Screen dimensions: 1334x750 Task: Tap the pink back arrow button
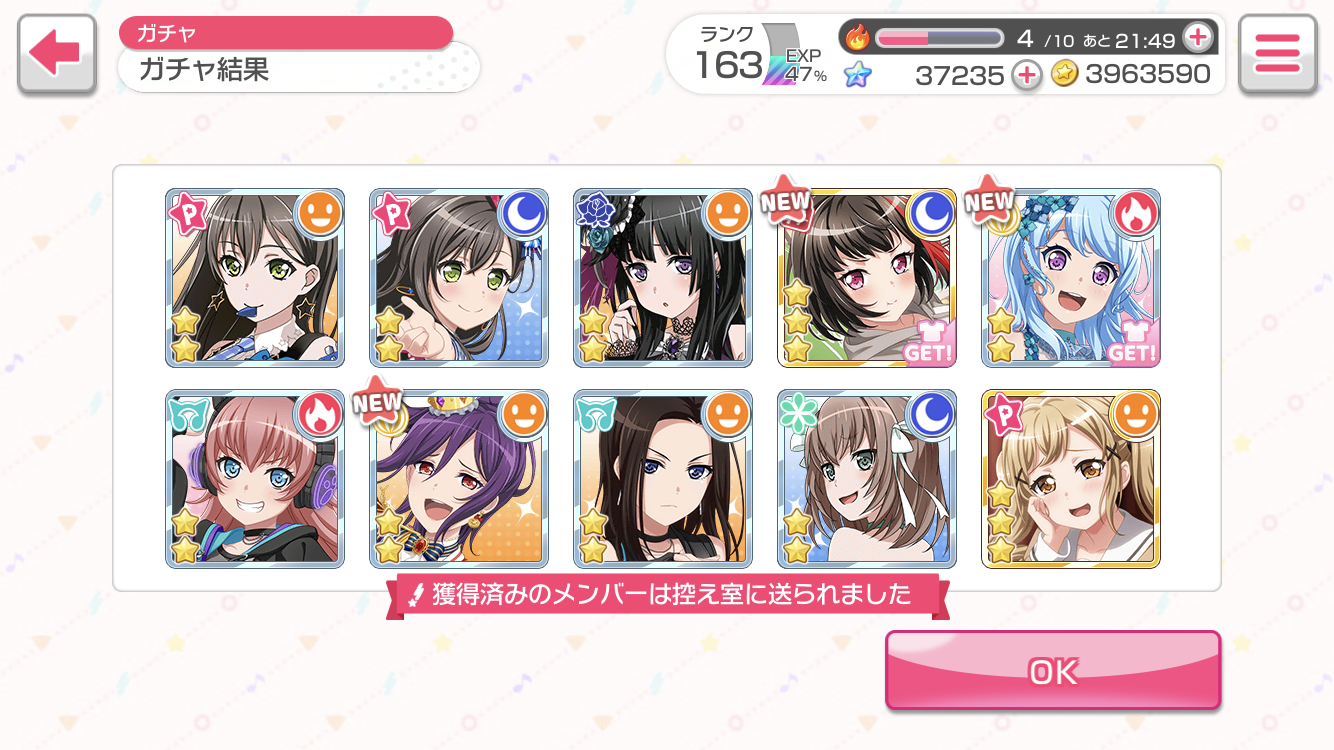[x=57, y=54]
